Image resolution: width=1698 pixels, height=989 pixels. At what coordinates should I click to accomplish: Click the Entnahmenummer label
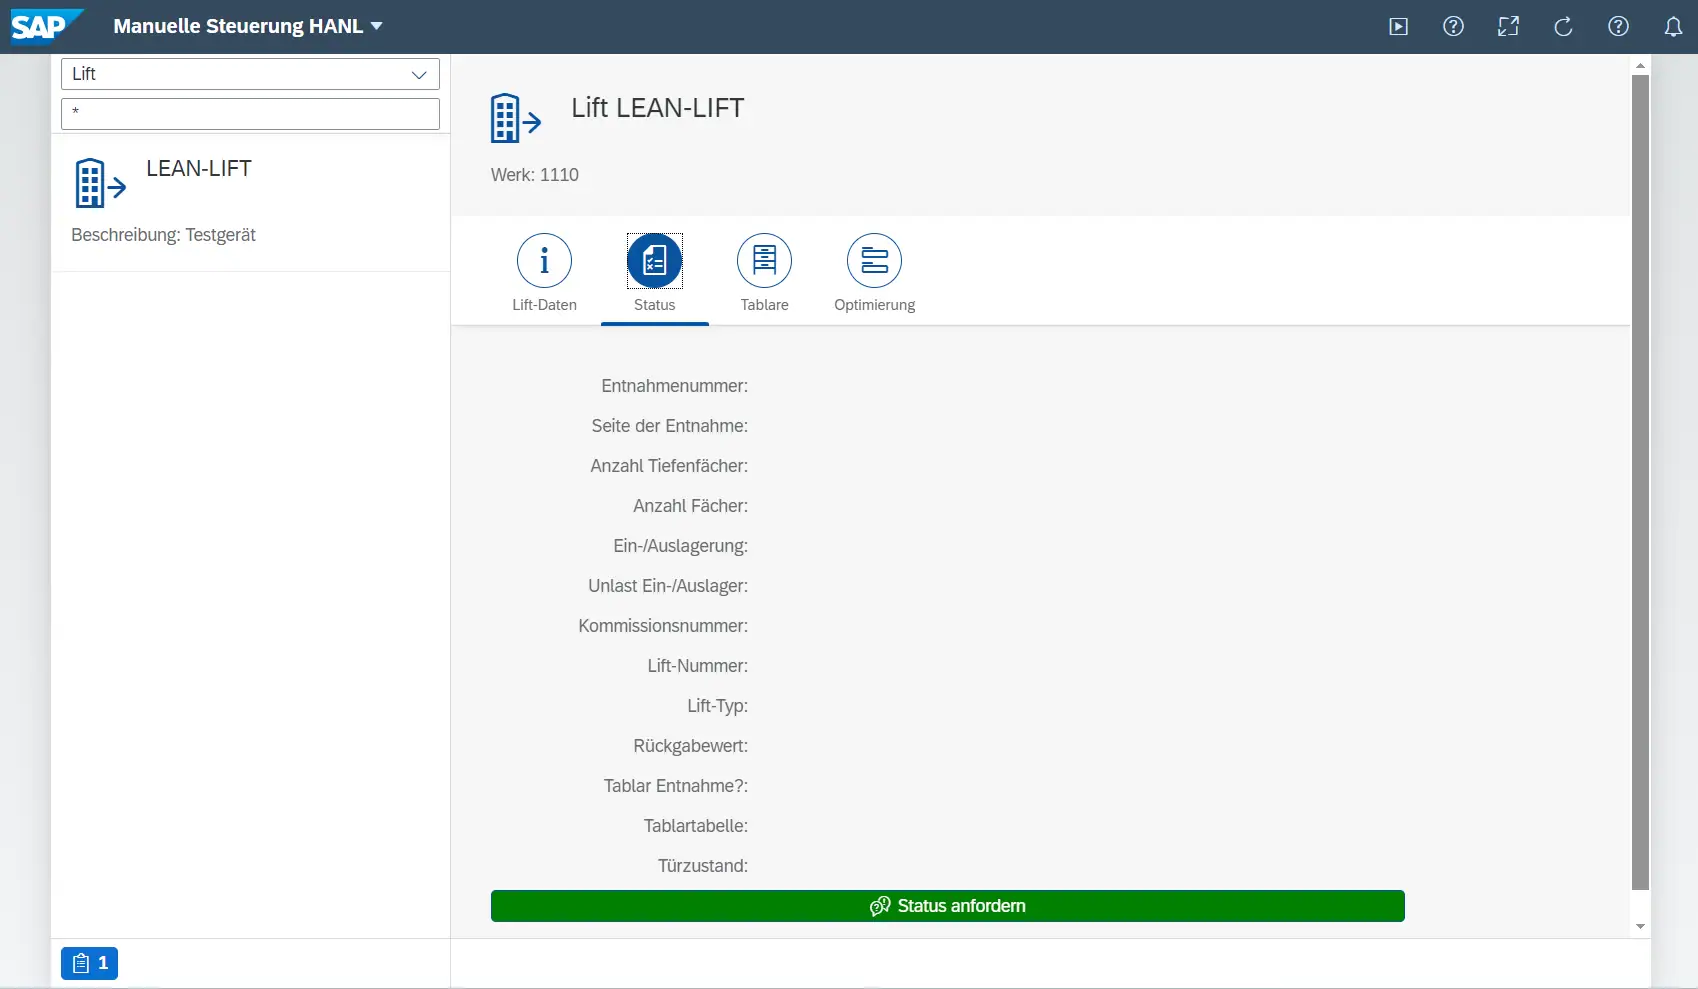675,386
